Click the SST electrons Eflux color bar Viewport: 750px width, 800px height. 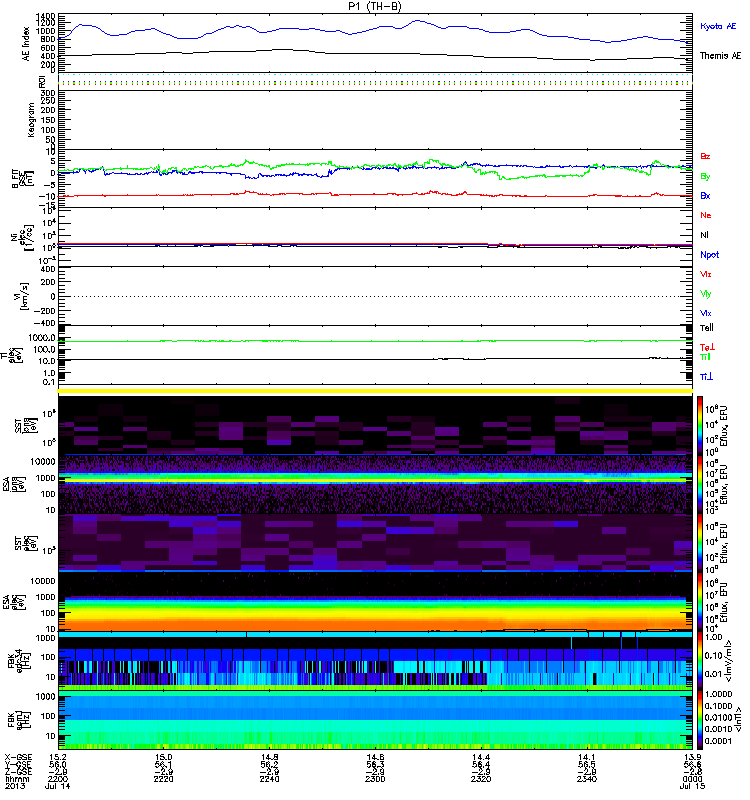click(700, 543)
